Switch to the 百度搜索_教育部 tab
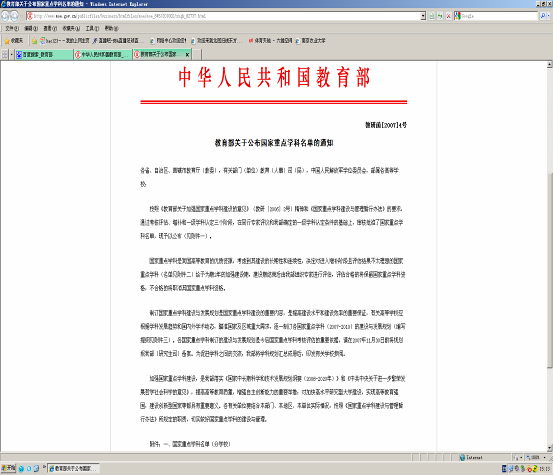The width and height of the screenshot is (553, 475). [44, 54]
